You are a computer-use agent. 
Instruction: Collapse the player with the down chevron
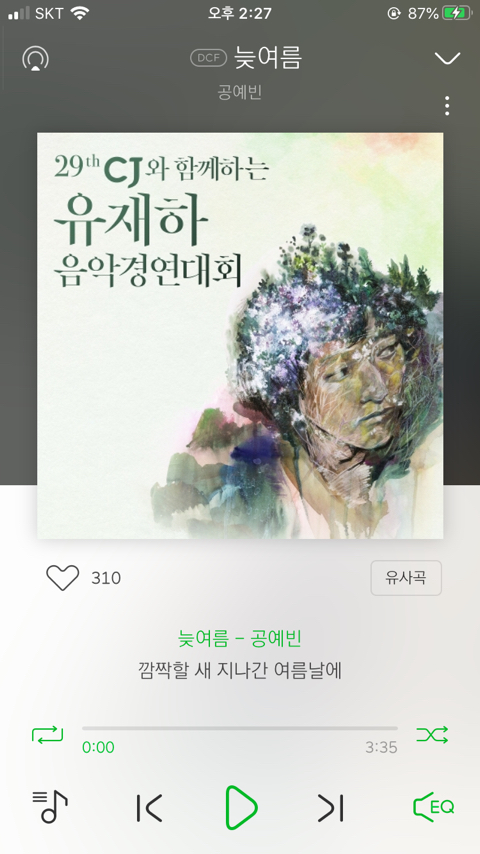447,58
